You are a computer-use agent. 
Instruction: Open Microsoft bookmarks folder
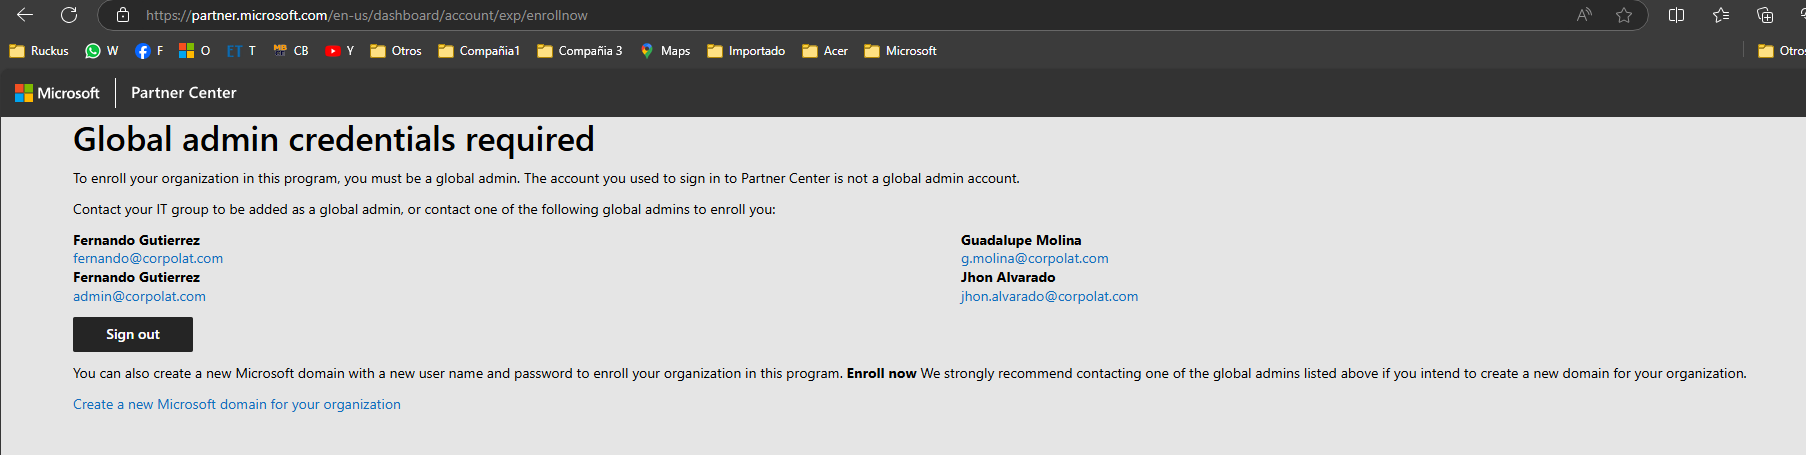tap(901, 51)
